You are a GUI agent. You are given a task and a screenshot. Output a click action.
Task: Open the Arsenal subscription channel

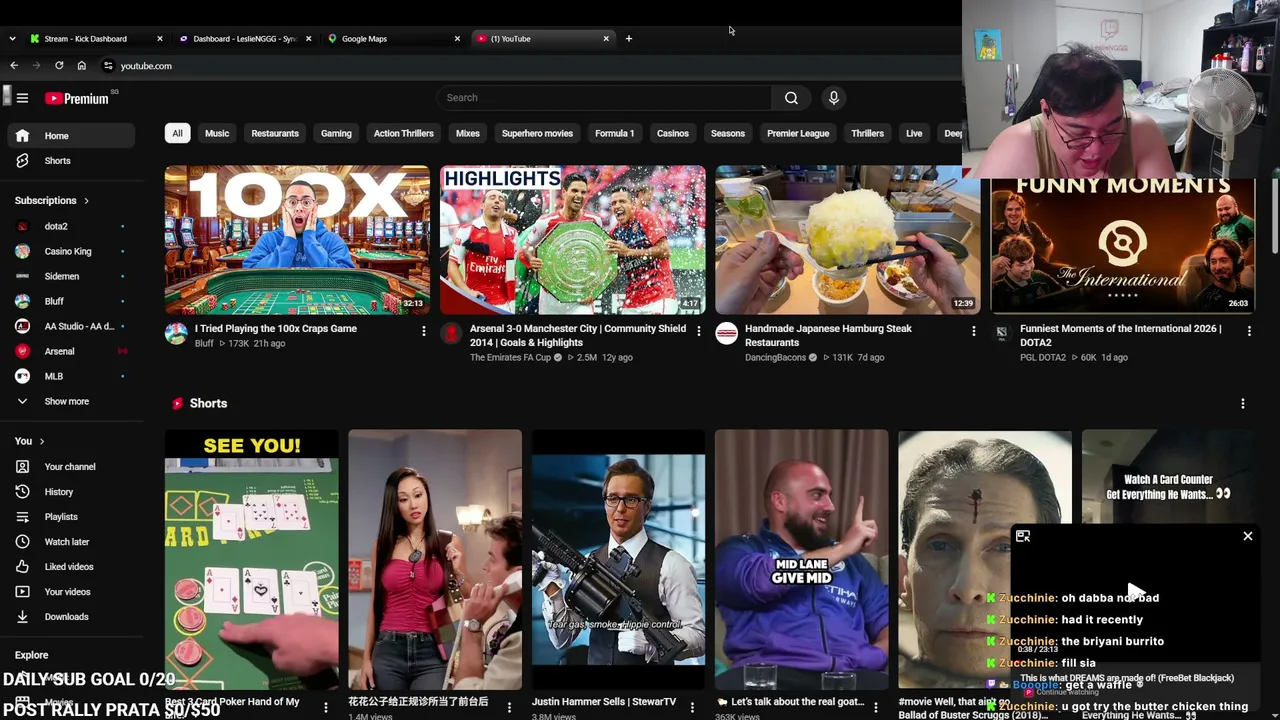[x=70, y=352]
